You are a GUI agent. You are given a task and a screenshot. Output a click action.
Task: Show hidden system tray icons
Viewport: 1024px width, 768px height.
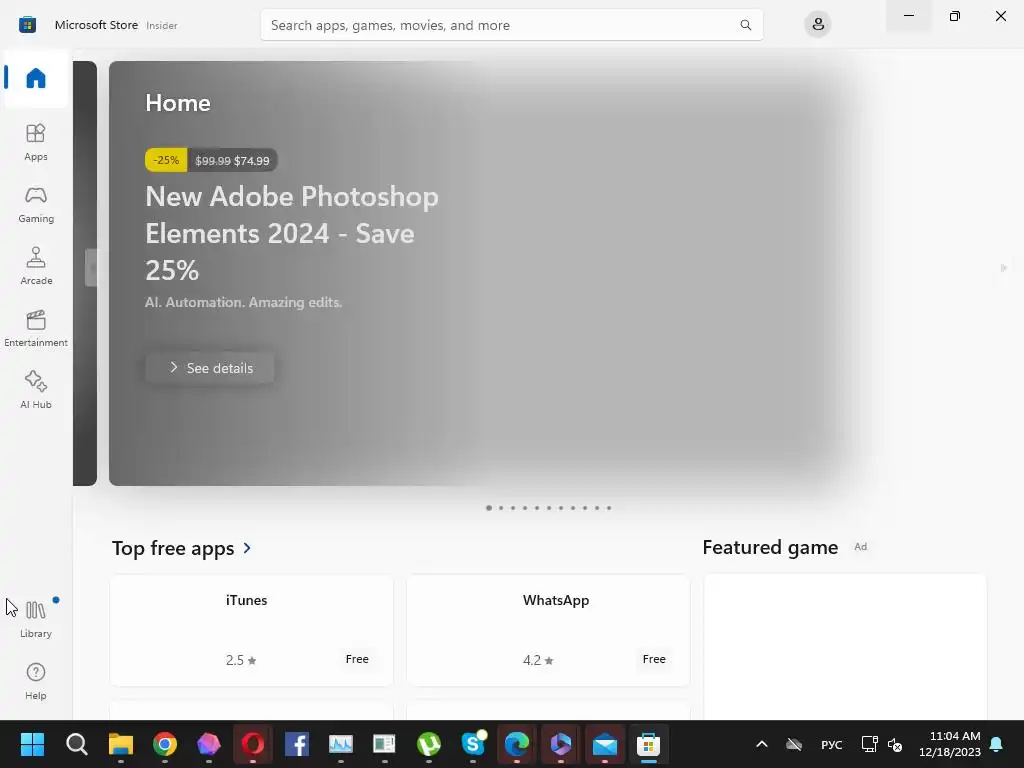[x=761, y=744]
